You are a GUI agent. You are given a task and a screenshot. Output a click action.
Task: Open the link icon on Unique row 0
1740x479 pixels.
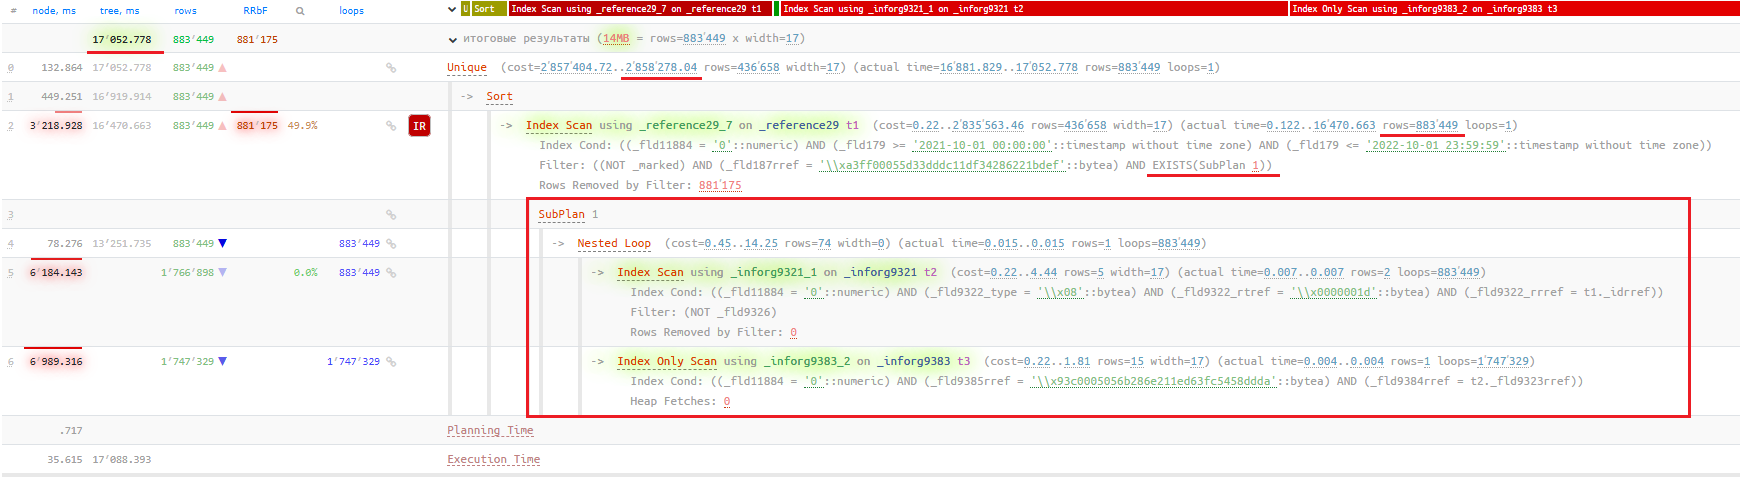(391, 68)
